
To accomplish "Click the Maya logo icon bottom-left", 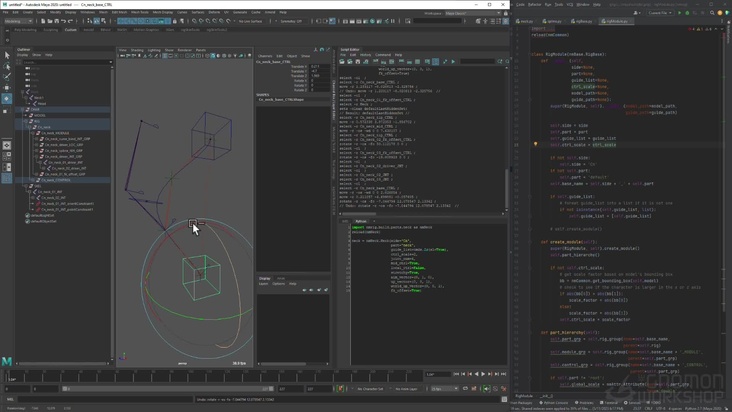I will 7,361.
